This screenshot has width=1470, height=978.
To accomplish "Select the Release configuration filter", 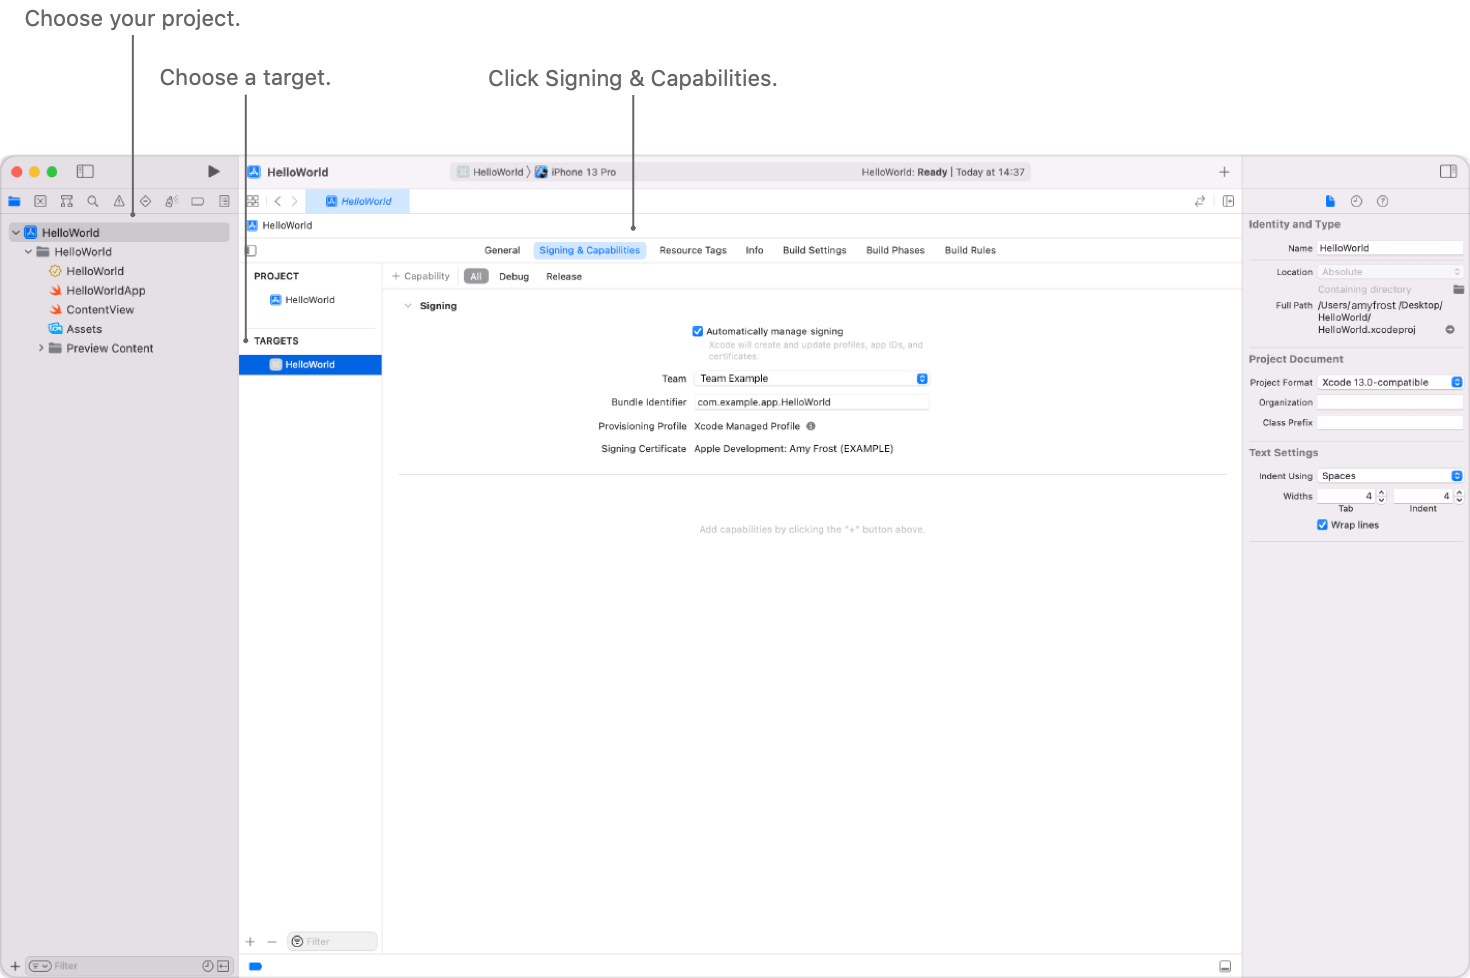I will coord(564,276).
